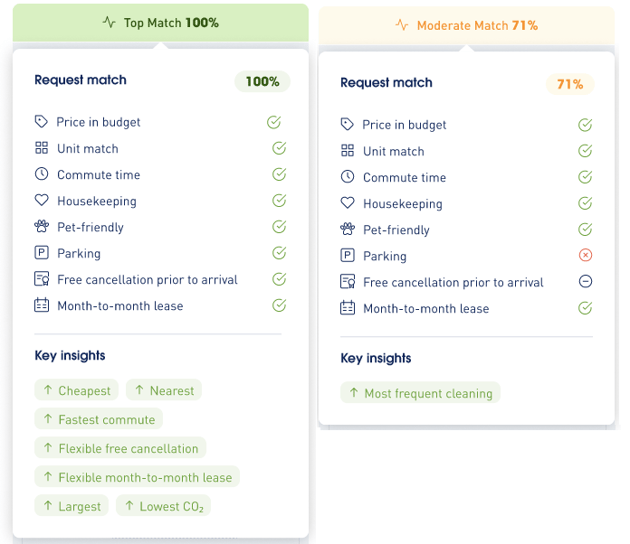This screenshot has height=544, width=630.
Task: Click the Pet-friendly paw icon in Top Match card
Action: click(x=41, y=227)
